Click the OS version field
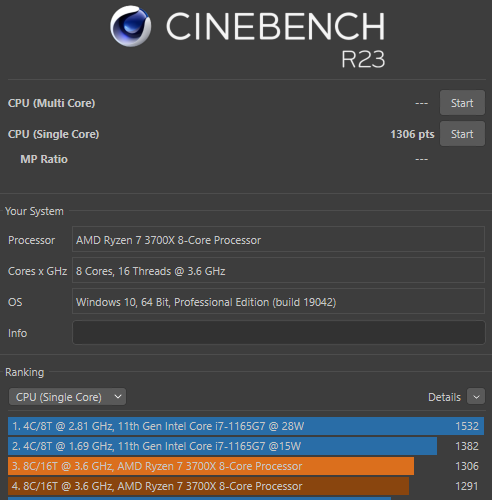Screen dimensions: 492x500 pos(279,301)
